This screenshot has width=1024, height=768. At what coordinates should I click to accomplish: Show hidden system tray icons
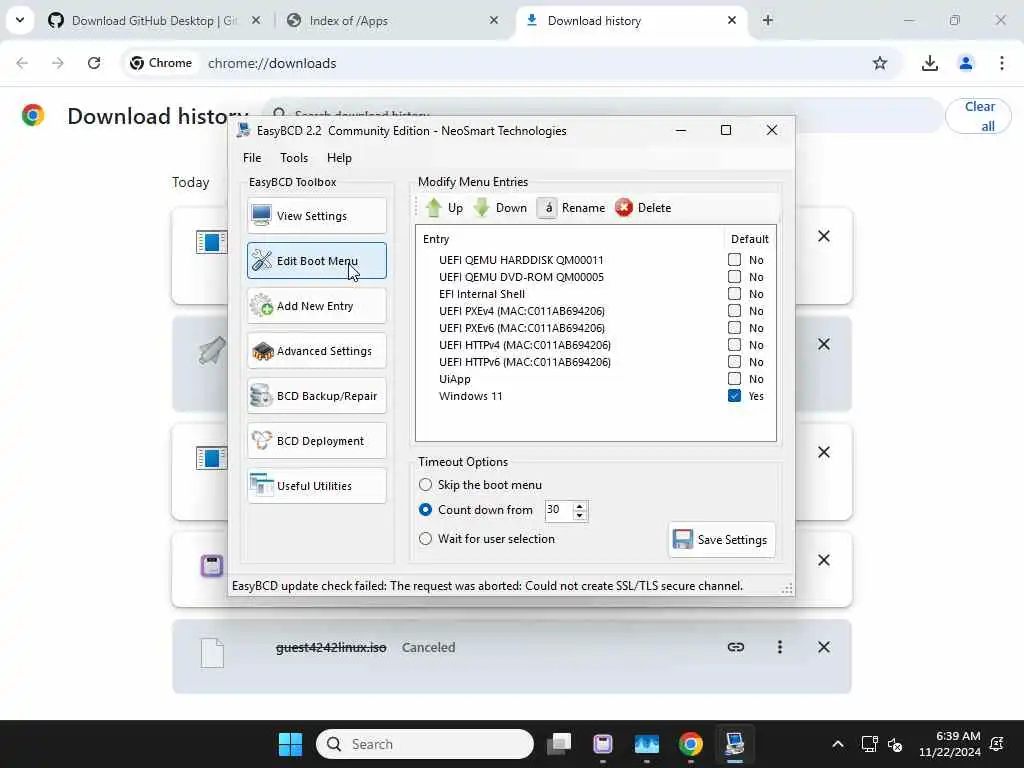(x=837, y=744)
